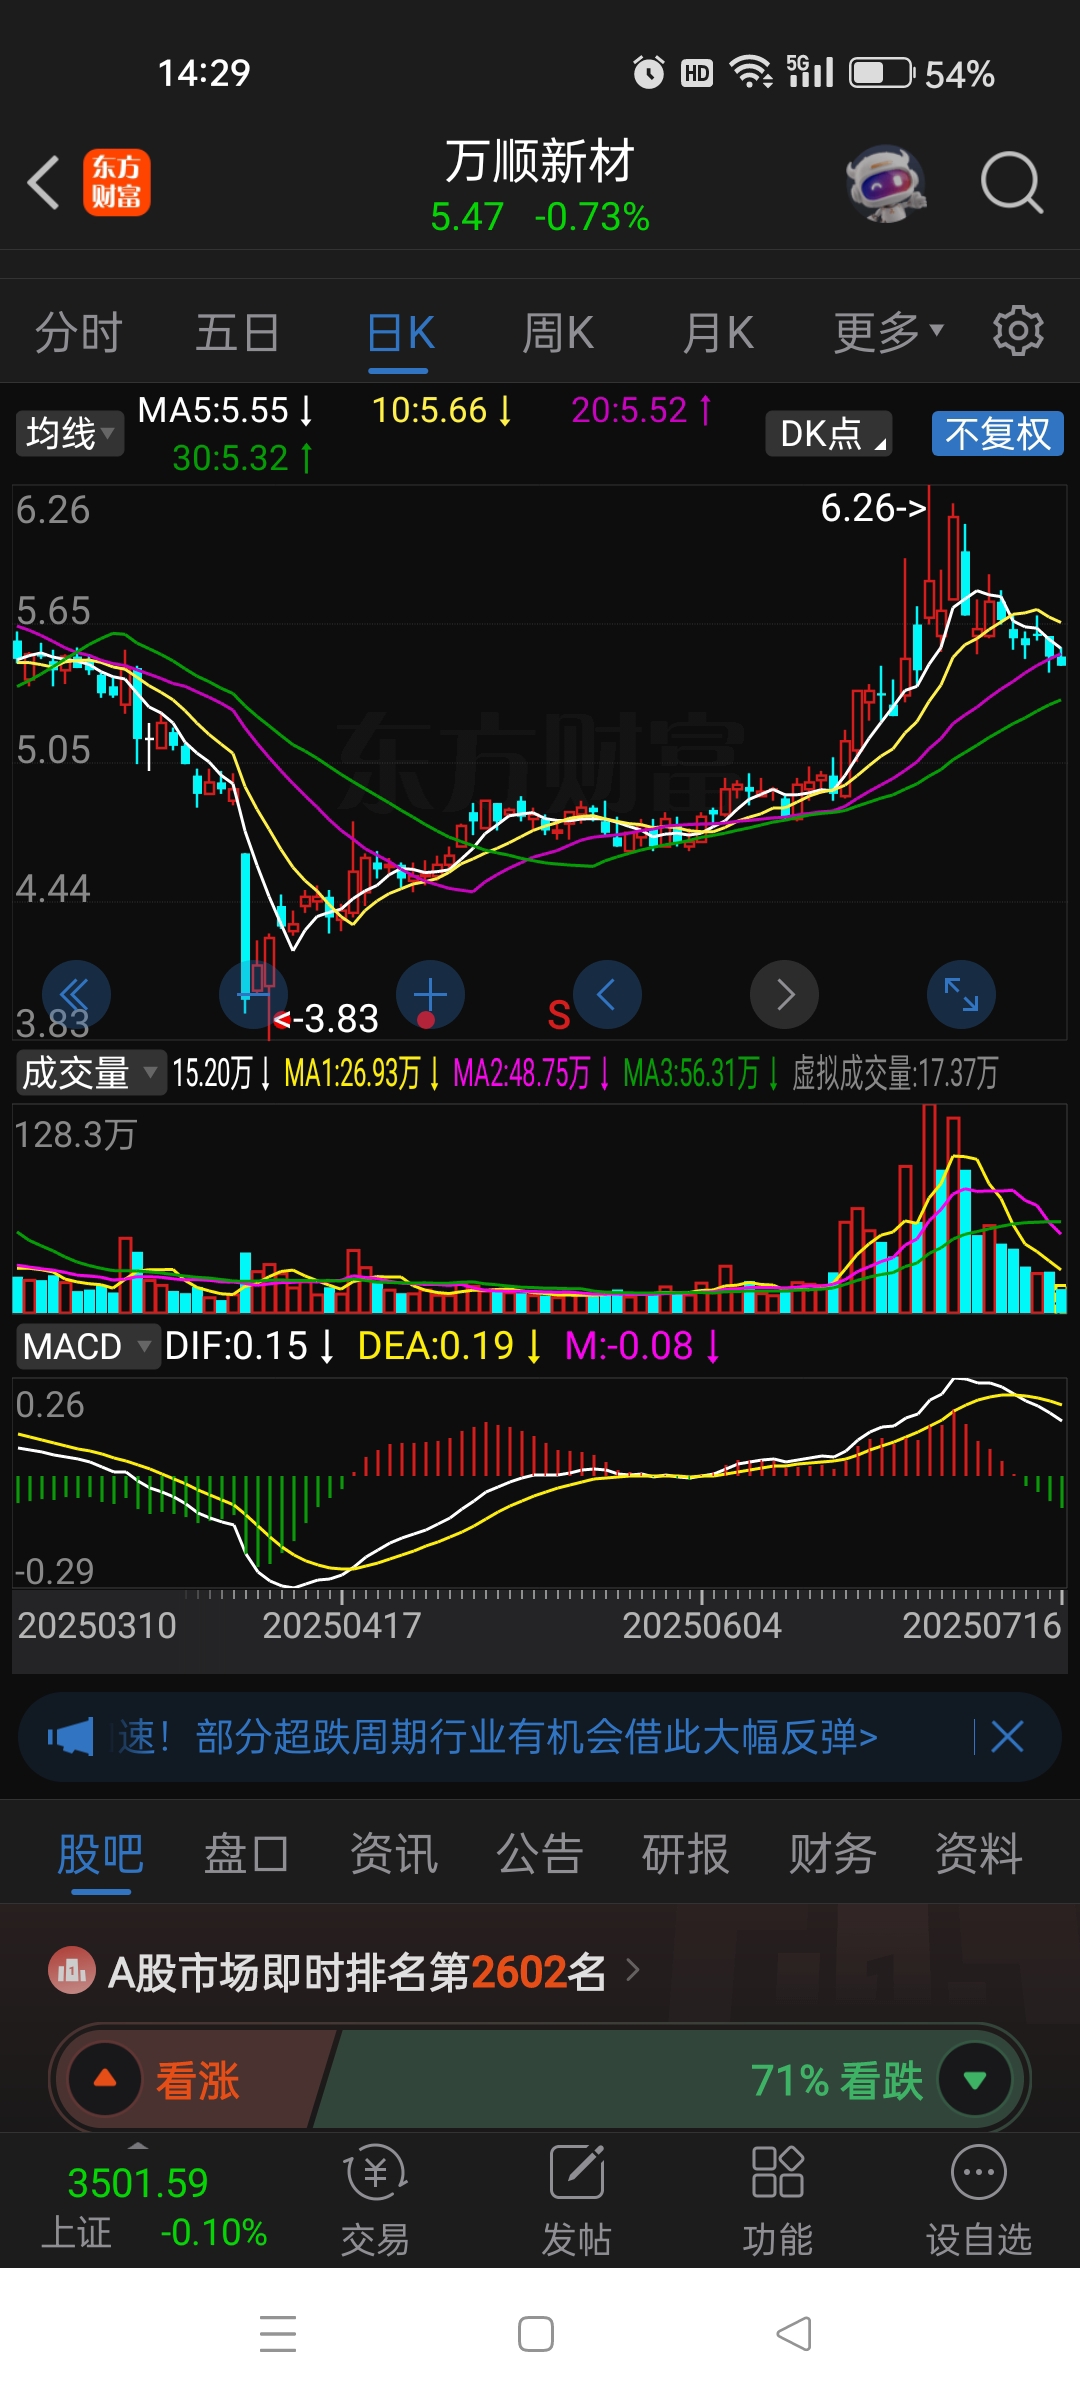Tap the ranking chart badge icon
The height and width of the screenshot is (2400, 1080).
click(x=72, y=1971)
